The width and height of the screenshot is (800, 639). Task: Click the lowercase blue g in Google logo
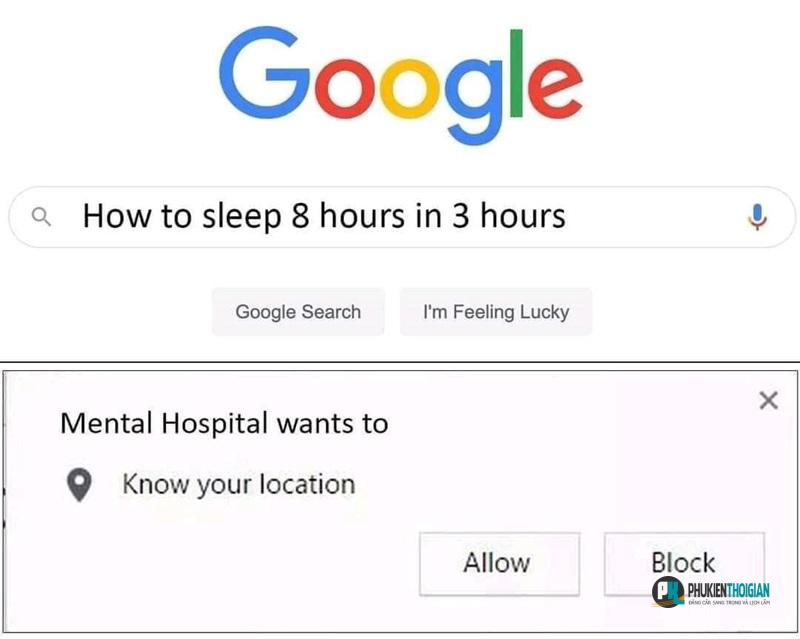(x=474, y=102)
